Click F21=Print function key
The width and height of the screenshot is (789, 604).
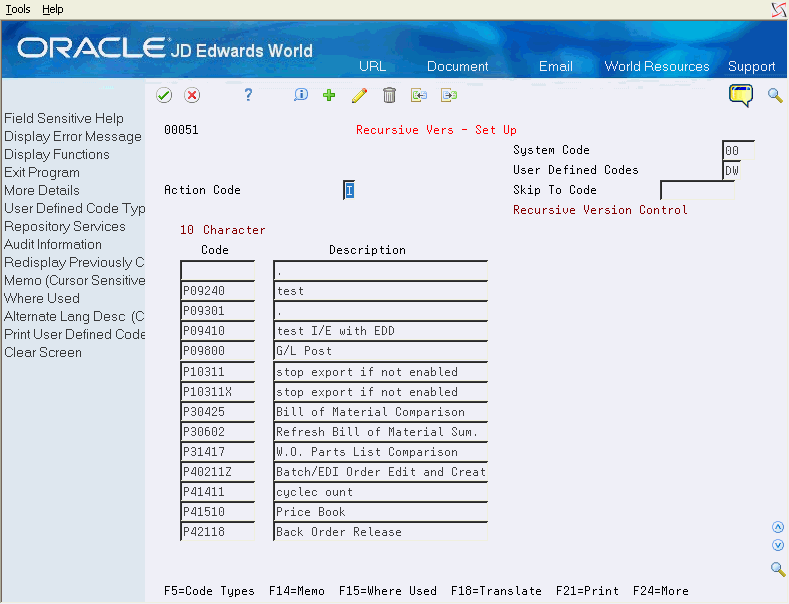click(587, 591)
